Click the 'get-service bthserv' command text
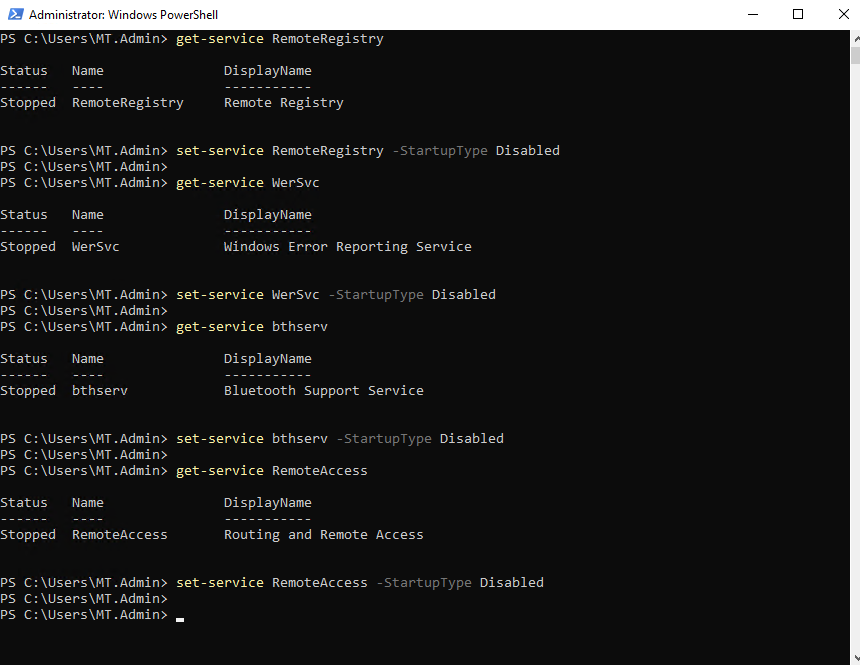The height and width of the screenshot is (665, 860). pos(252,327)
